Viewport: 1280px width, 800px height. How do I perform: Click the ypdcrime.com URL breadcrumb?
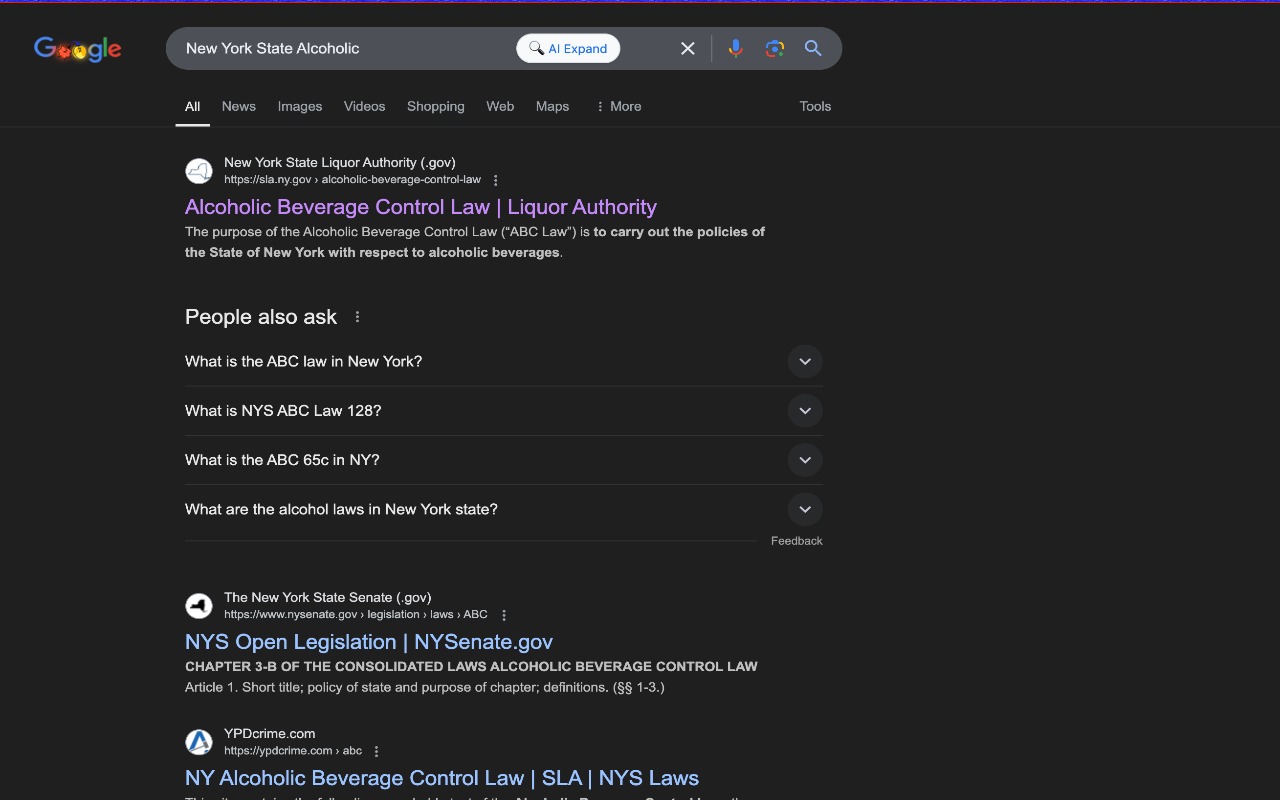(293, 751)
